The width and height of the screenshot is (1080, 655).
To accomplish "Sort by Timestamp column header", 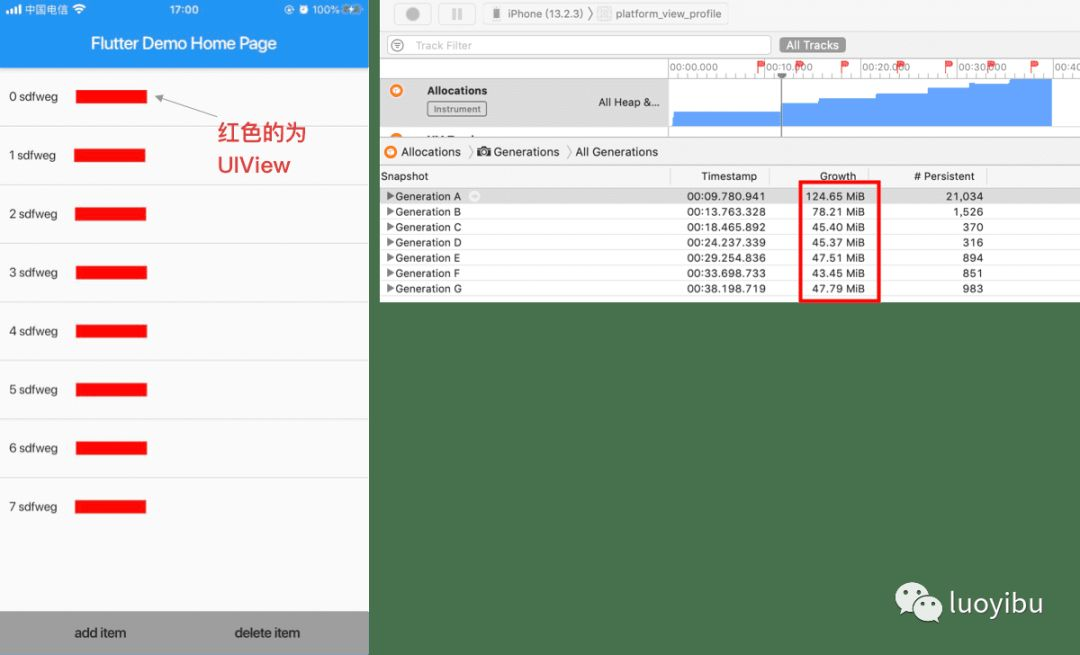I will pos(729,176).
